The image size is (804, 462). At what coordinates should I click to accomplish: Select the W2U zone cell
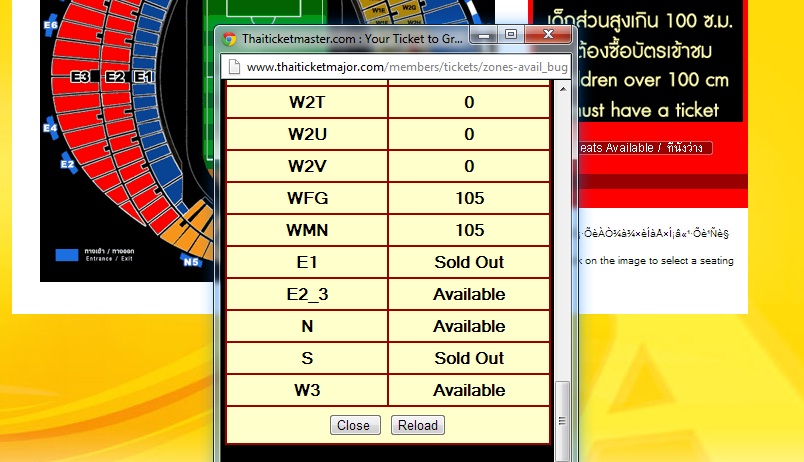click(x=307, y=134)
